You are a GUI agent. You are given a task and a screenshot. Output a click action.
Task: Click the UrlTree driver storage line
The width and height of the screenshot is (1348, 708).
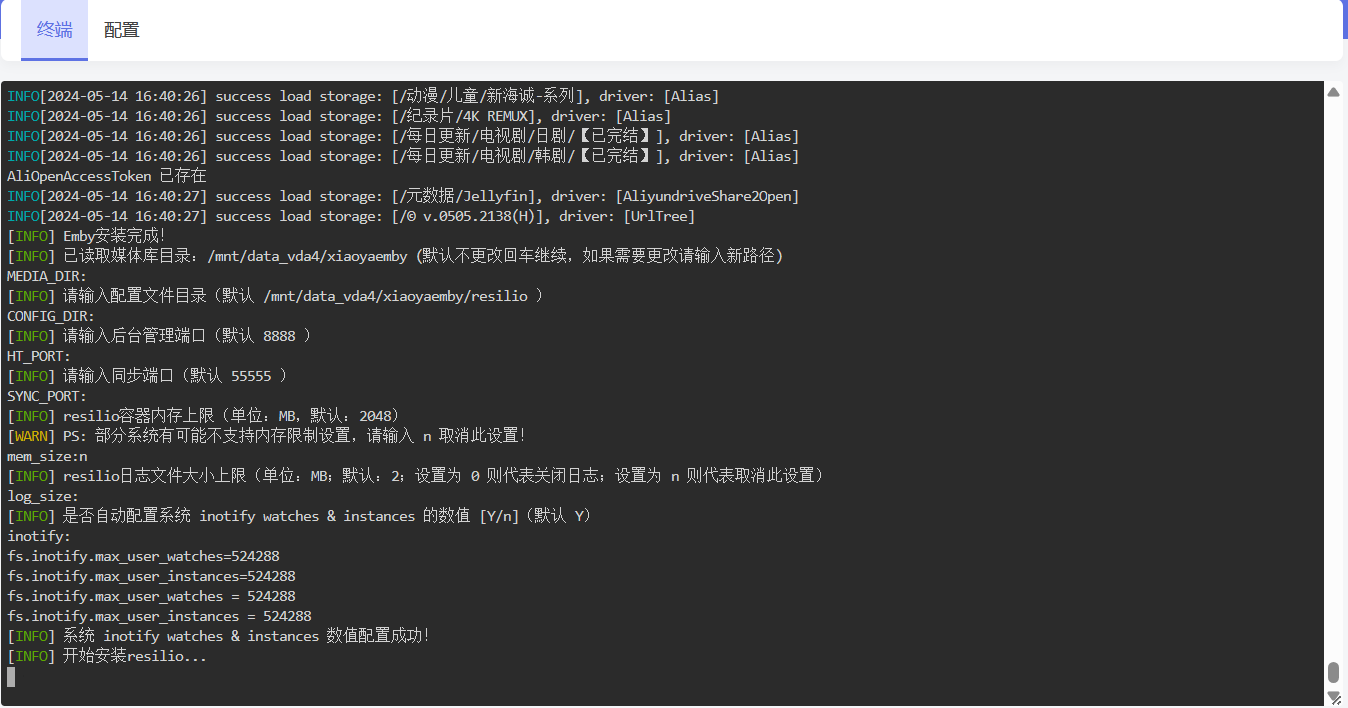pyautogui.click(x=351, y=217)
